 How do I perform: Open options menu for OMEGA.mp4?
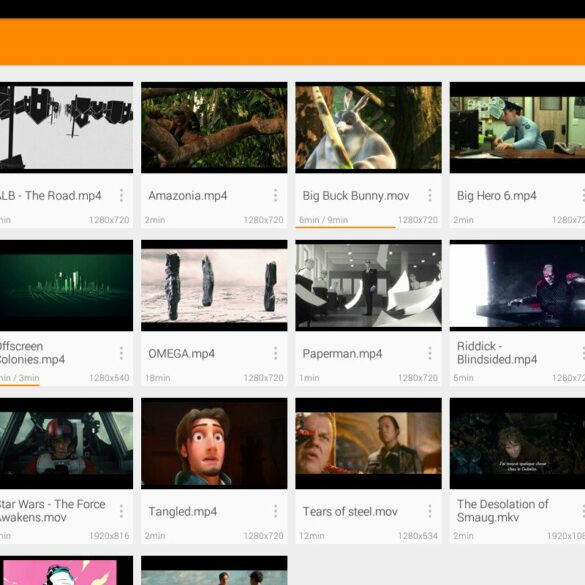[276, 353]
